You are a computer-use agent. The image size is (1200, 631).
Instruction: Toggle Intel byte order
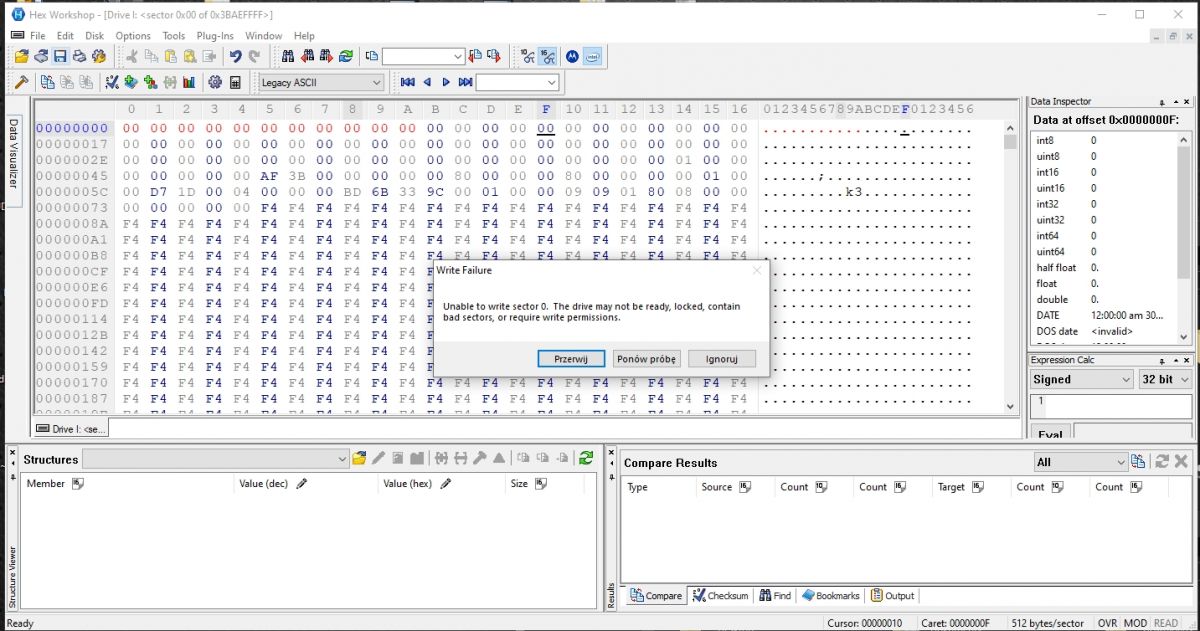click(592, 57)
